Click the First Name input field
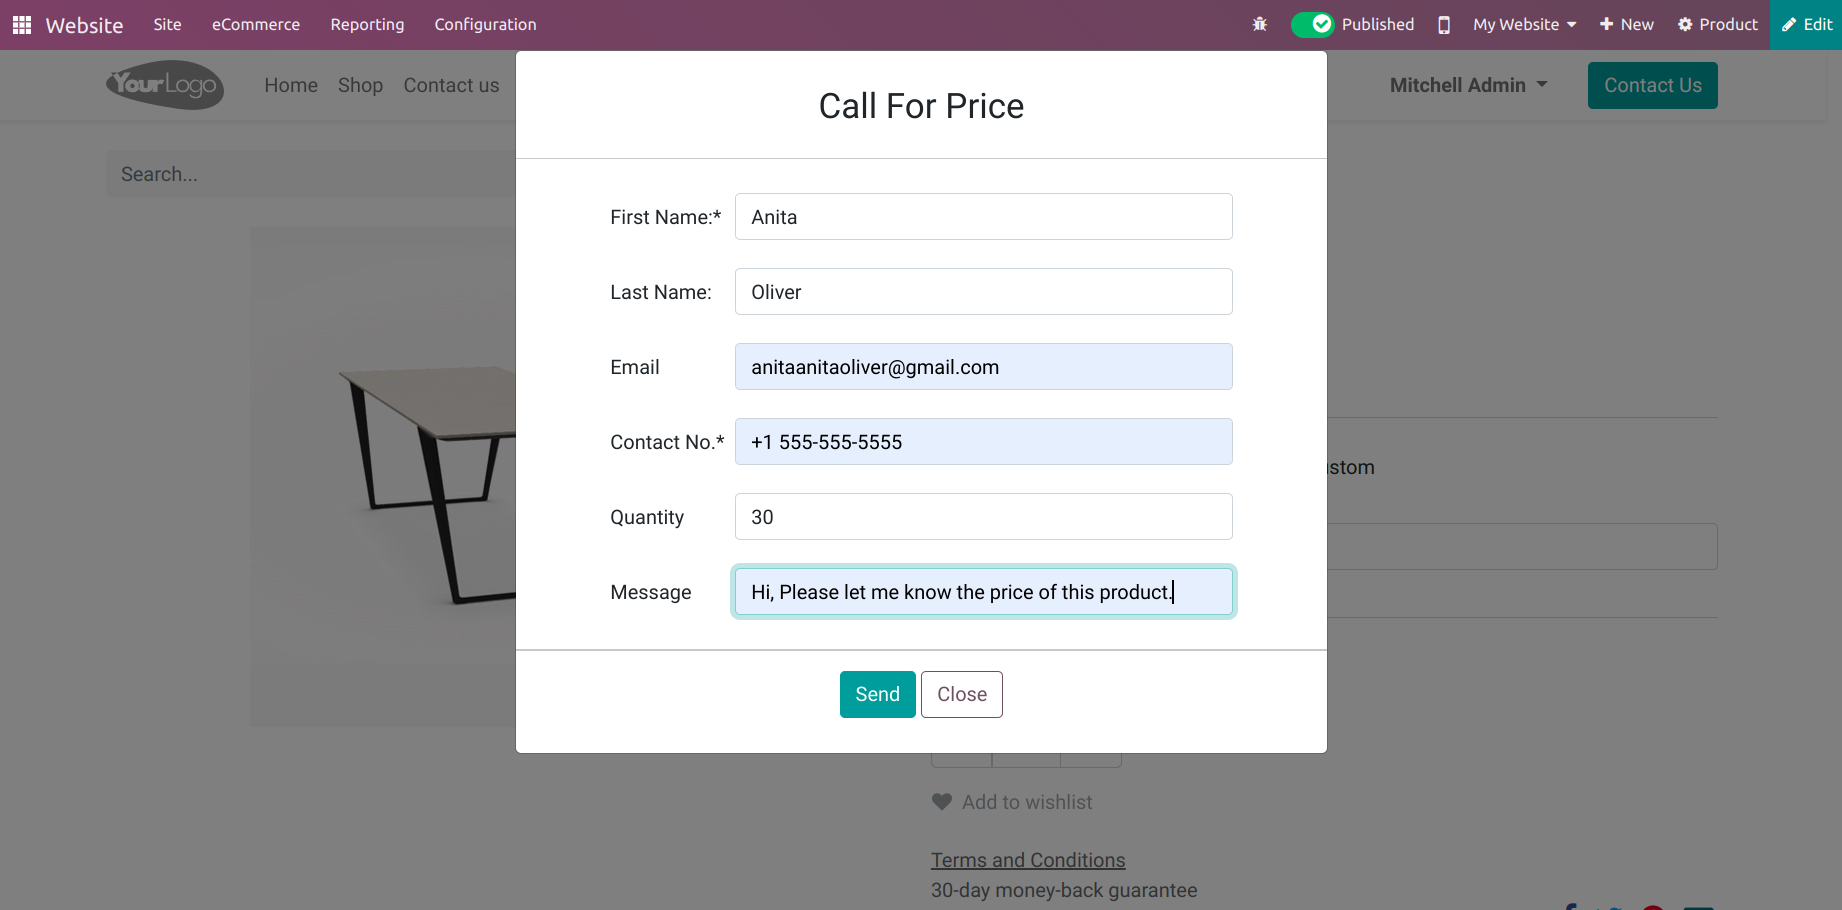 click(983, 217)
